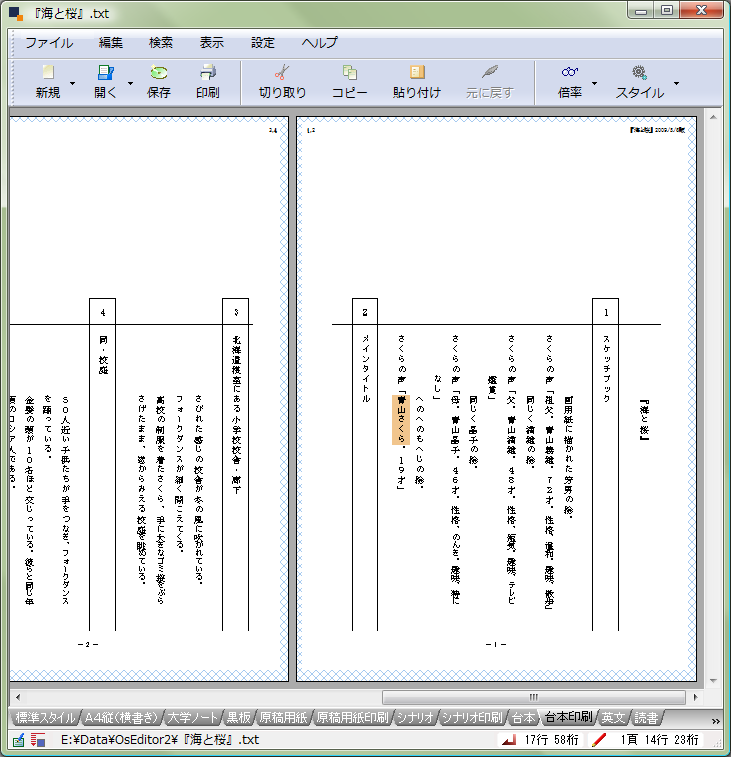Switch to the 英文 tab

(x=613, y=718)
